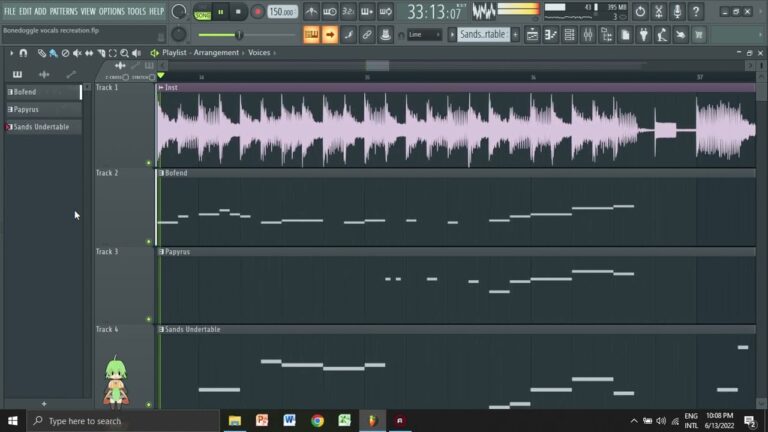This screenshot has height=432, width=768.
Task: Expand the pattern selector left arrow
Action: point(452,35)
